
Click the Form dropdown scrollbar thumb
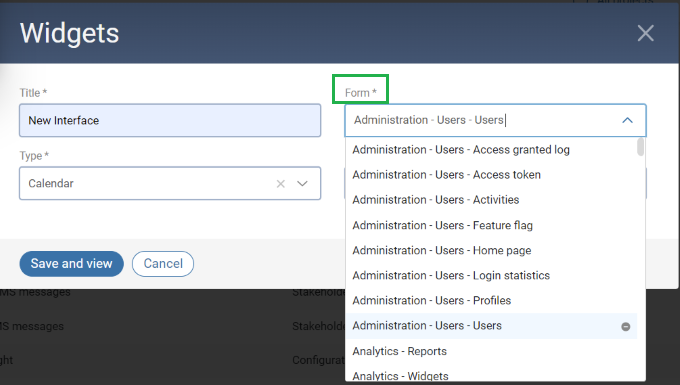tap(641, 147)
